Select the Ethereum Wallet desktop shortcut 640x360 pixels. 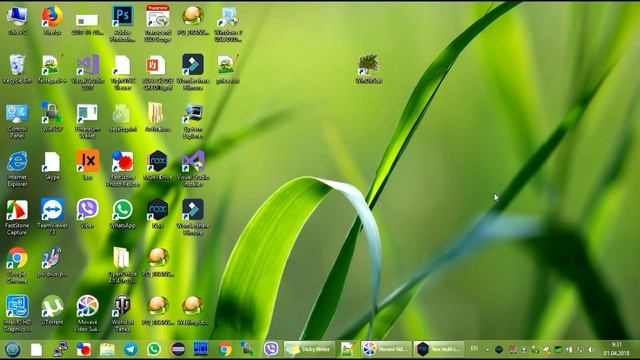tap(87, 121)
